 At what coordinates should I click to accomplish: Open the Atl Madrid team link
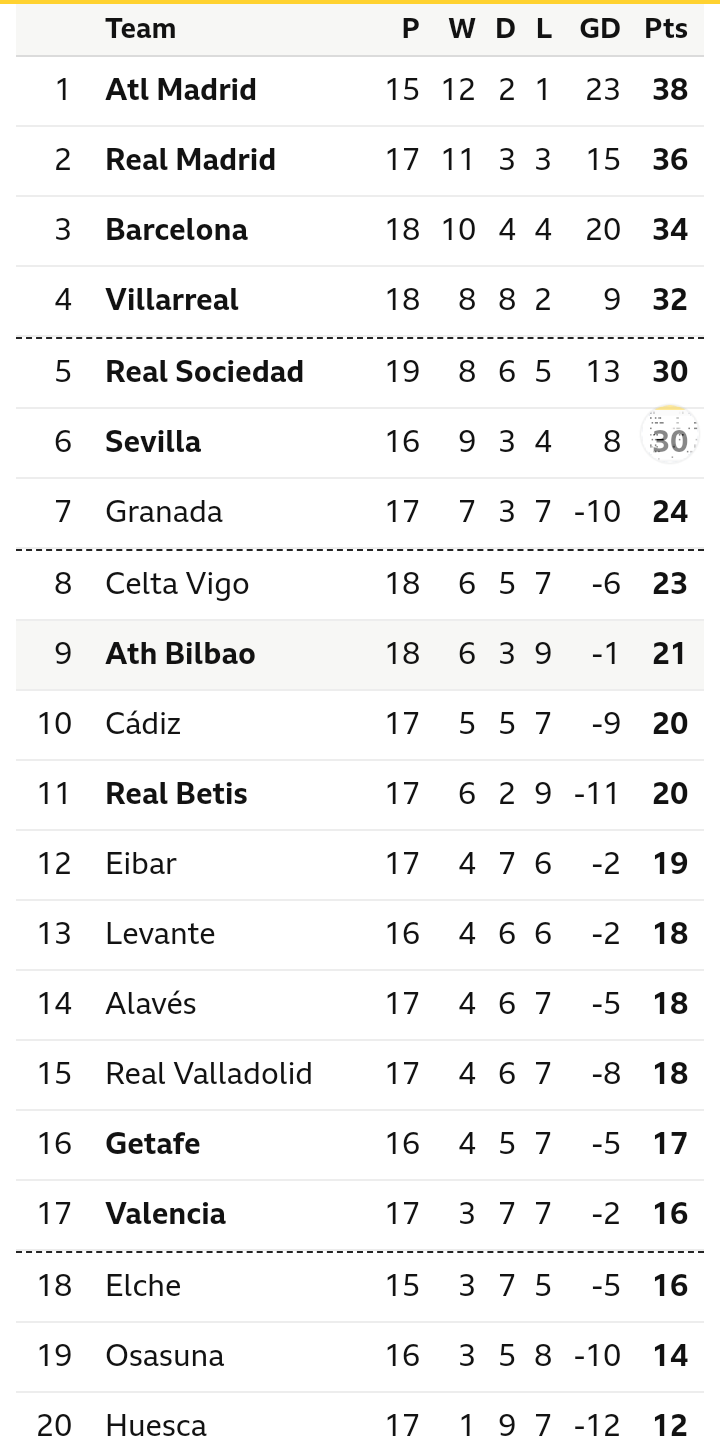pos(181,90)
